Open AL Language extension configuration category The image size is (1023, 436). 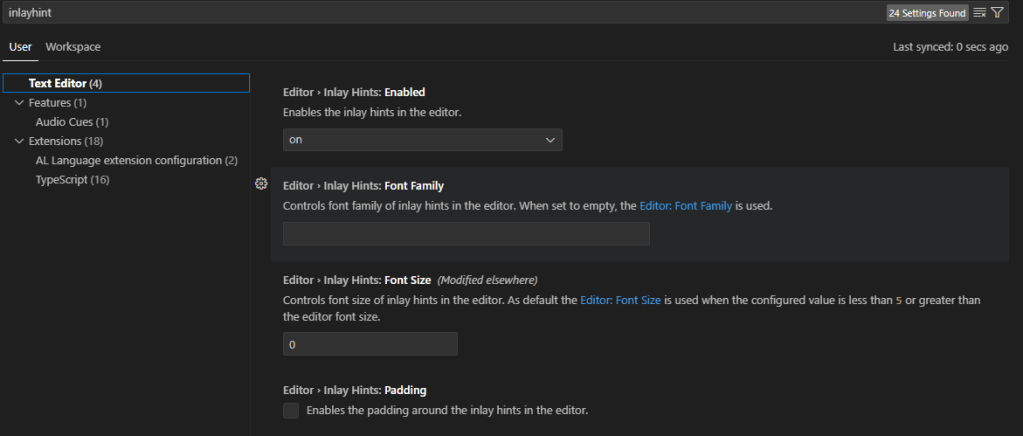(x=136, y=160)
